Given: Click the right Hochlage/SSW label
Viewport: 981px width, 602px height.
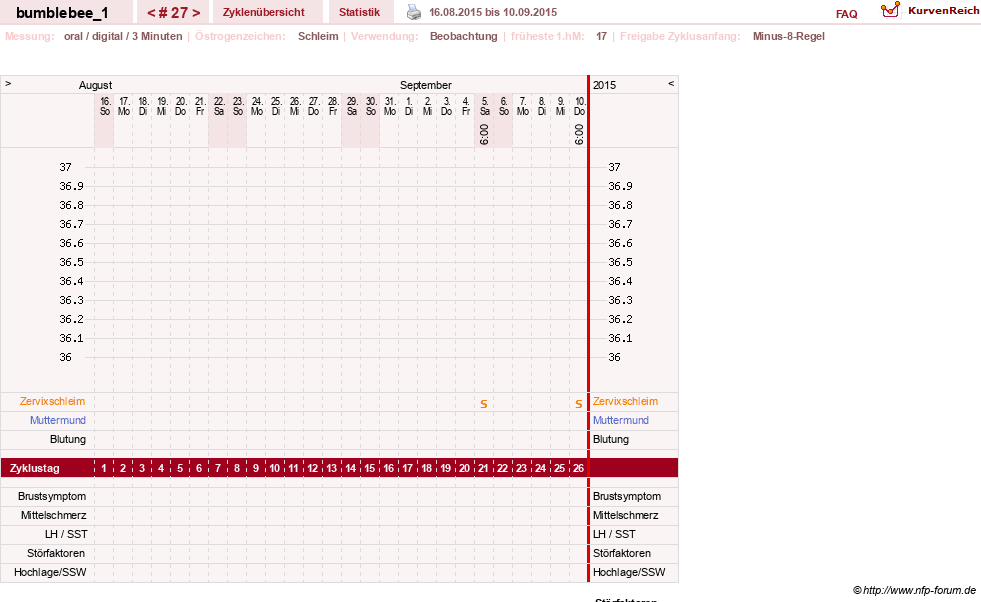Looking at the screenshot, I should (x=629, y=572).
